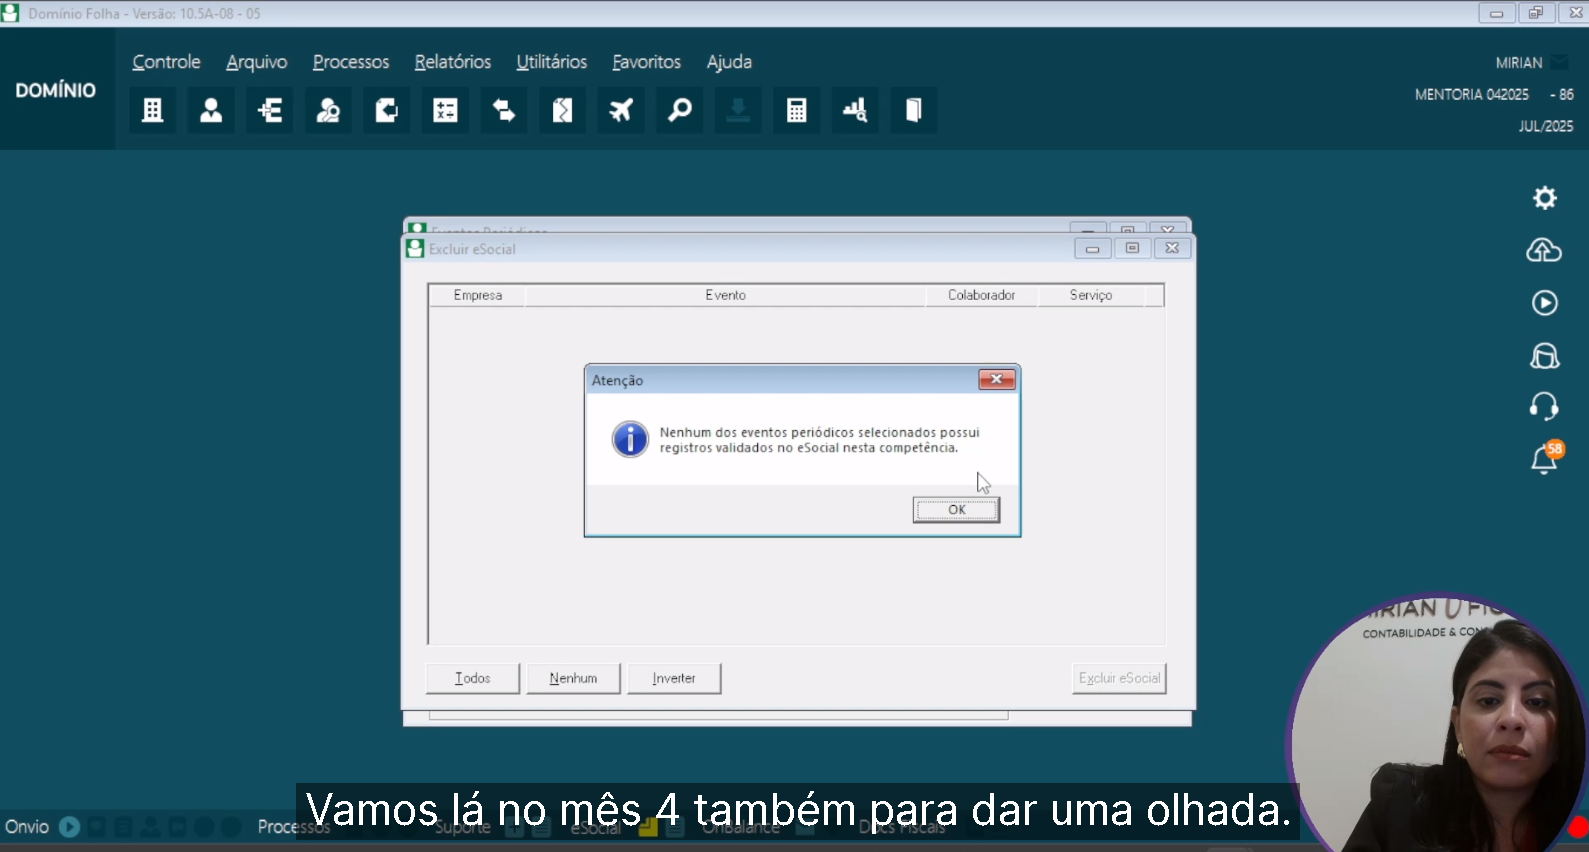Close the Excluir eSocial window
Screen dimensions: 1589x852
pos(1172,248)
